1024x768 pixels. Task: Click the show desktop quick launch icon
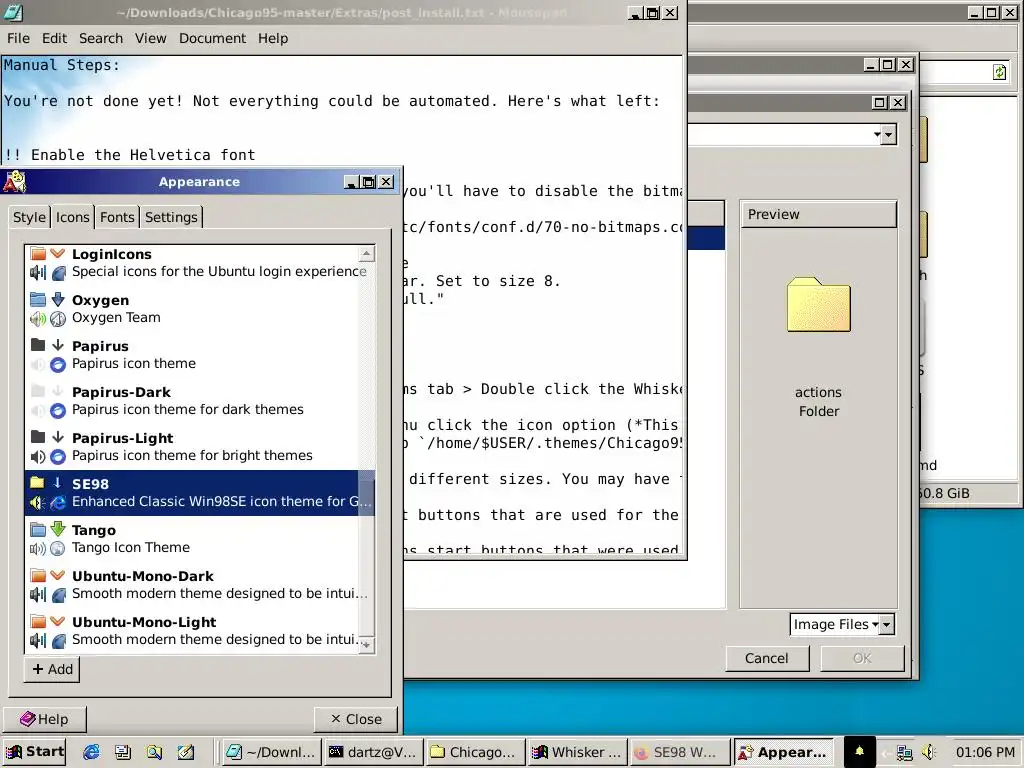(122, 752)
